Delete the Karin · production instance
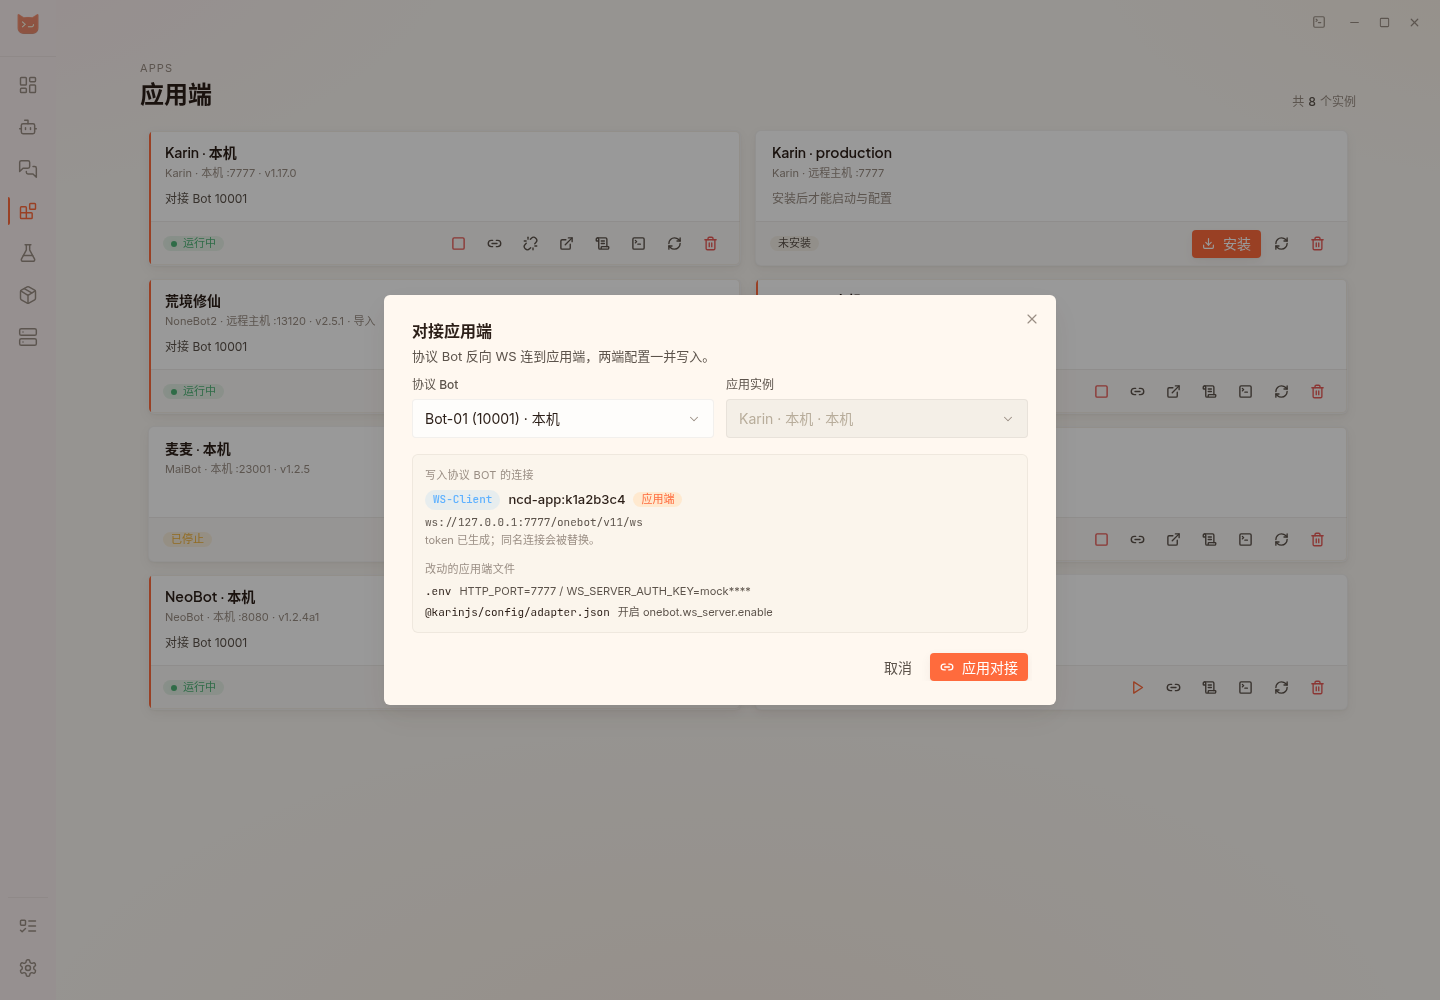This screenshot has width=1440, height=1000. (1318, 244)
